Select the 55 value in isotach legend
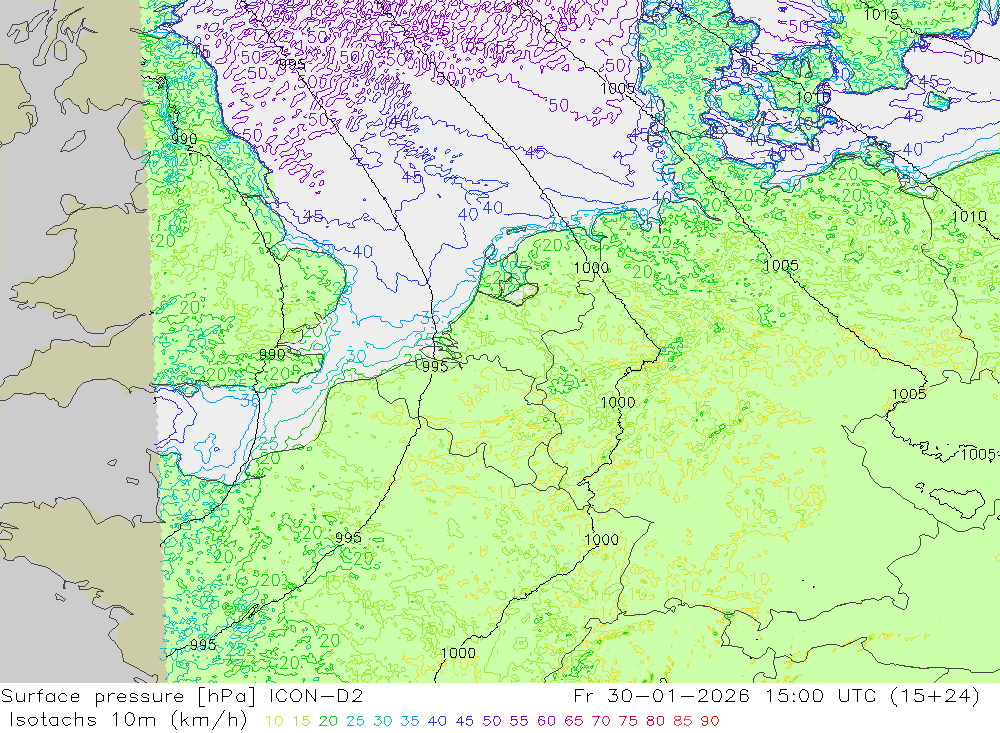The height and width of the screenshot is (733, 1000). [x=518, y=721]
